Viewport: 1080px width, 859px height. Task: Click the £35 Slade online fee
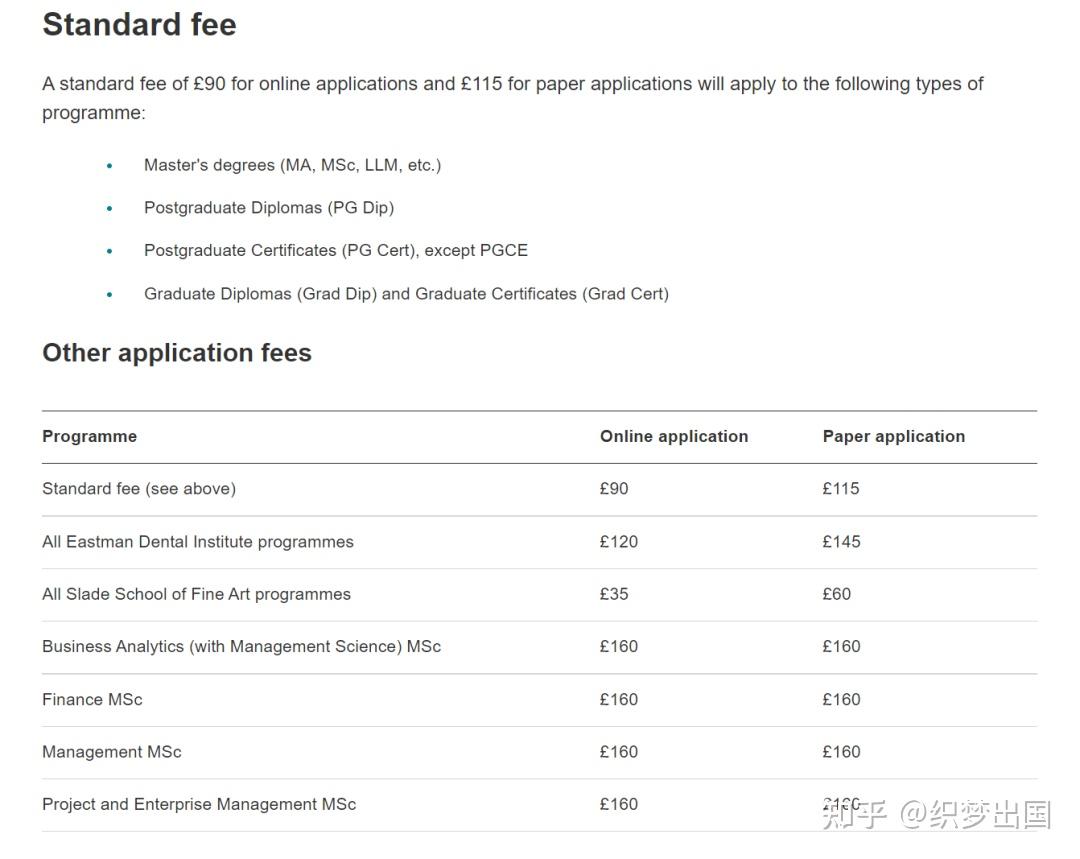(614, 594)
